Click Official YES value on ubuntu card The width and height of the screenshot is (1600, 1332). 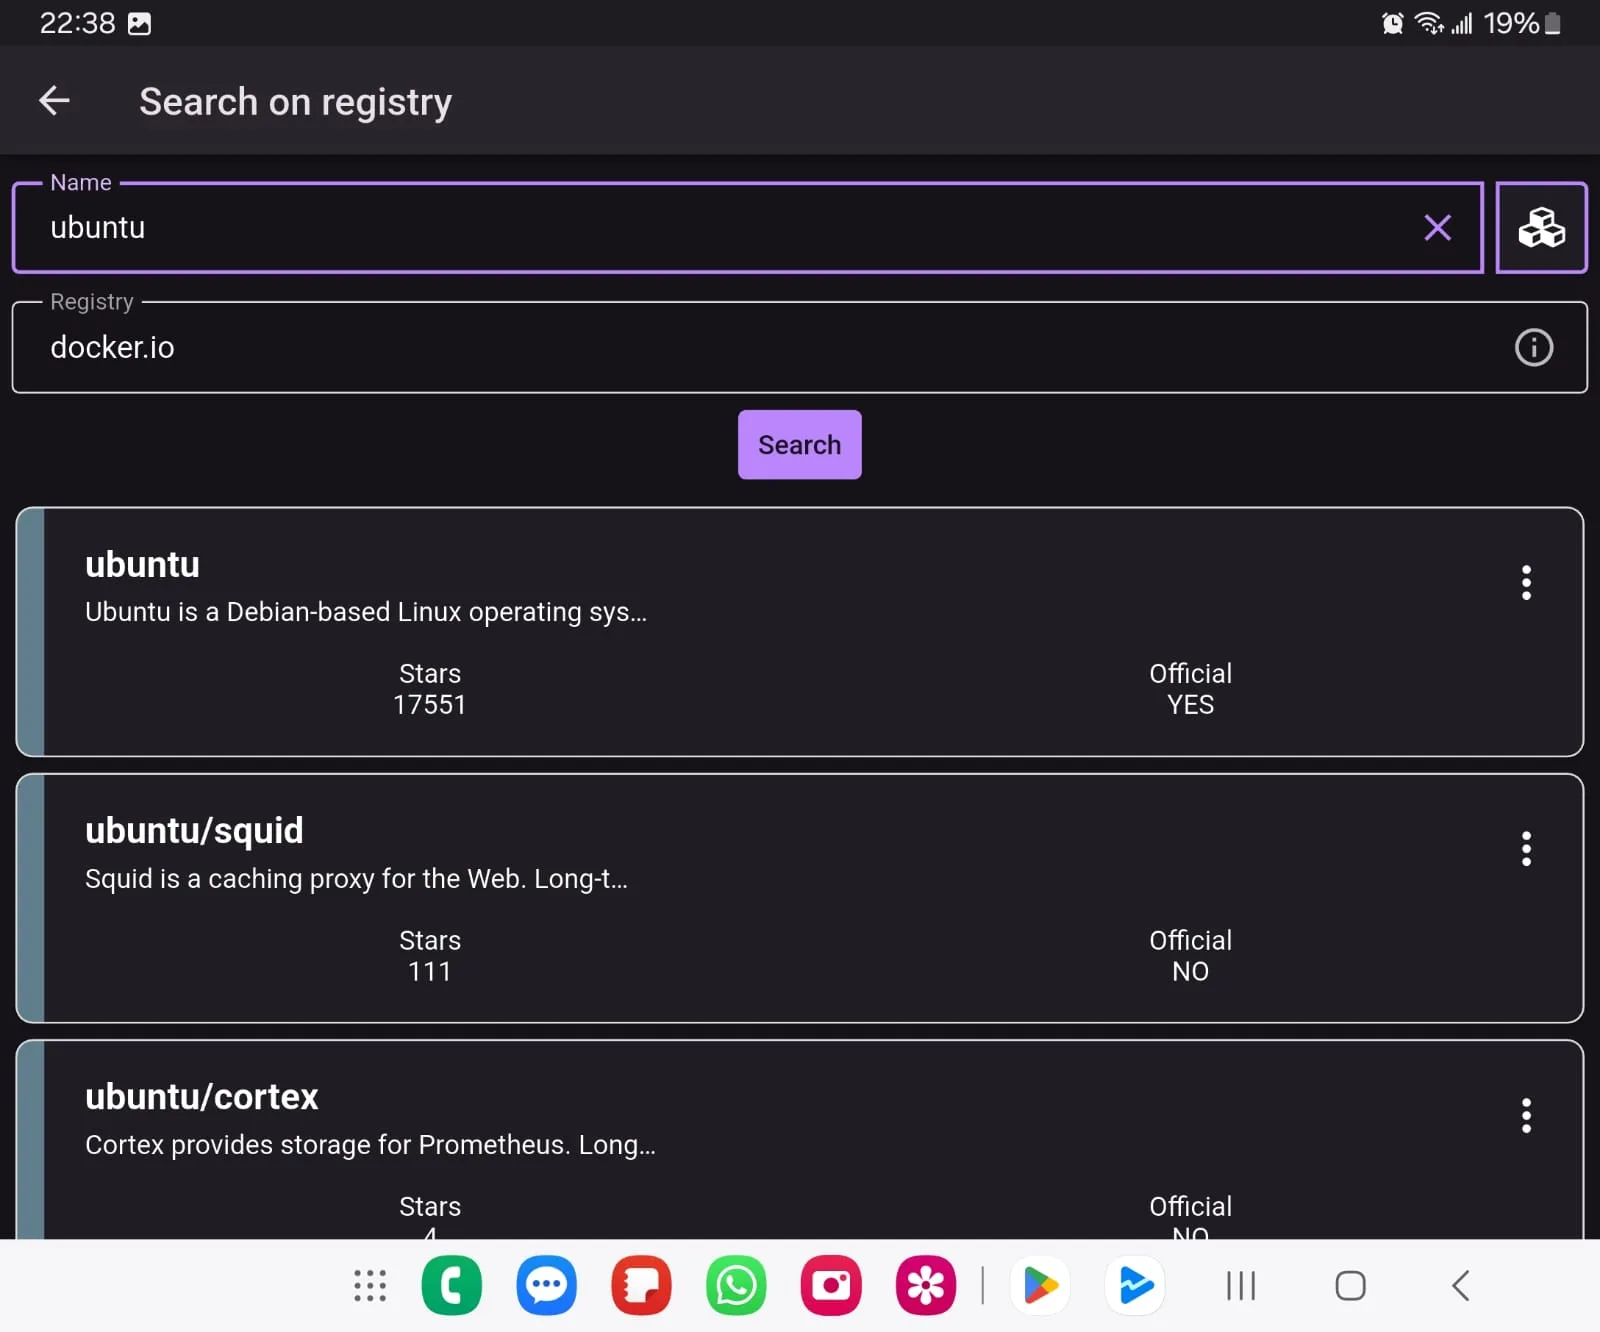[1190, 705]
